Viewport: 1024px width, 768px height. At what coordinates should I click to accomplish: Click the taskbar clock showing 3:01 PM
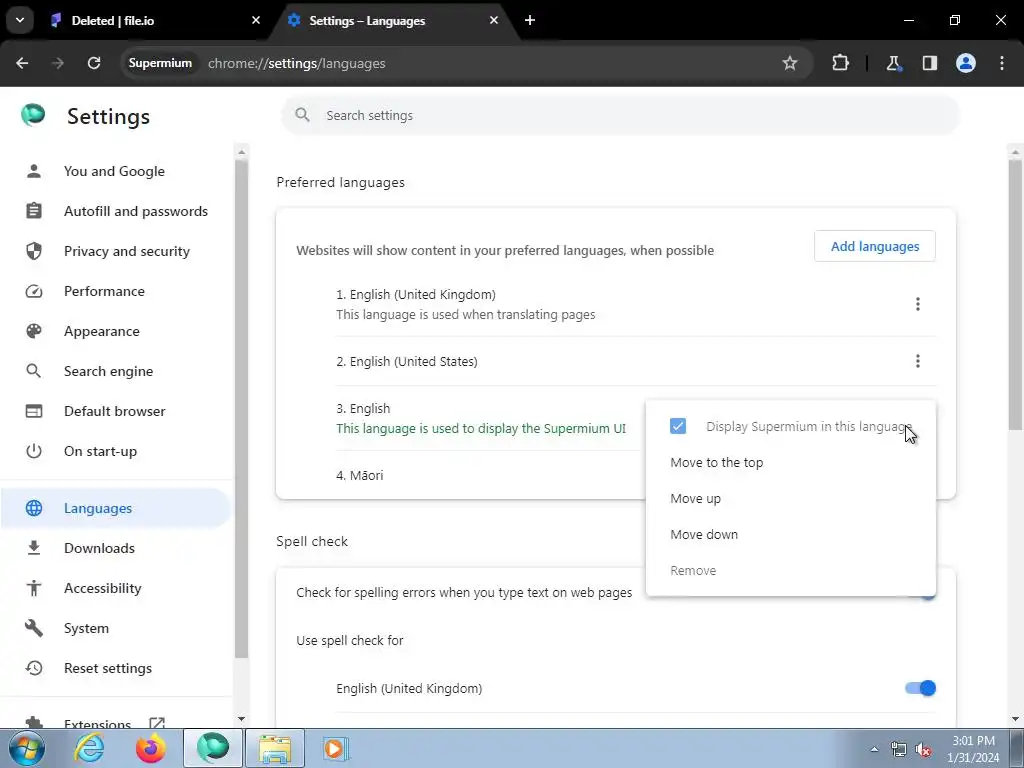click(x=973, y=749)
